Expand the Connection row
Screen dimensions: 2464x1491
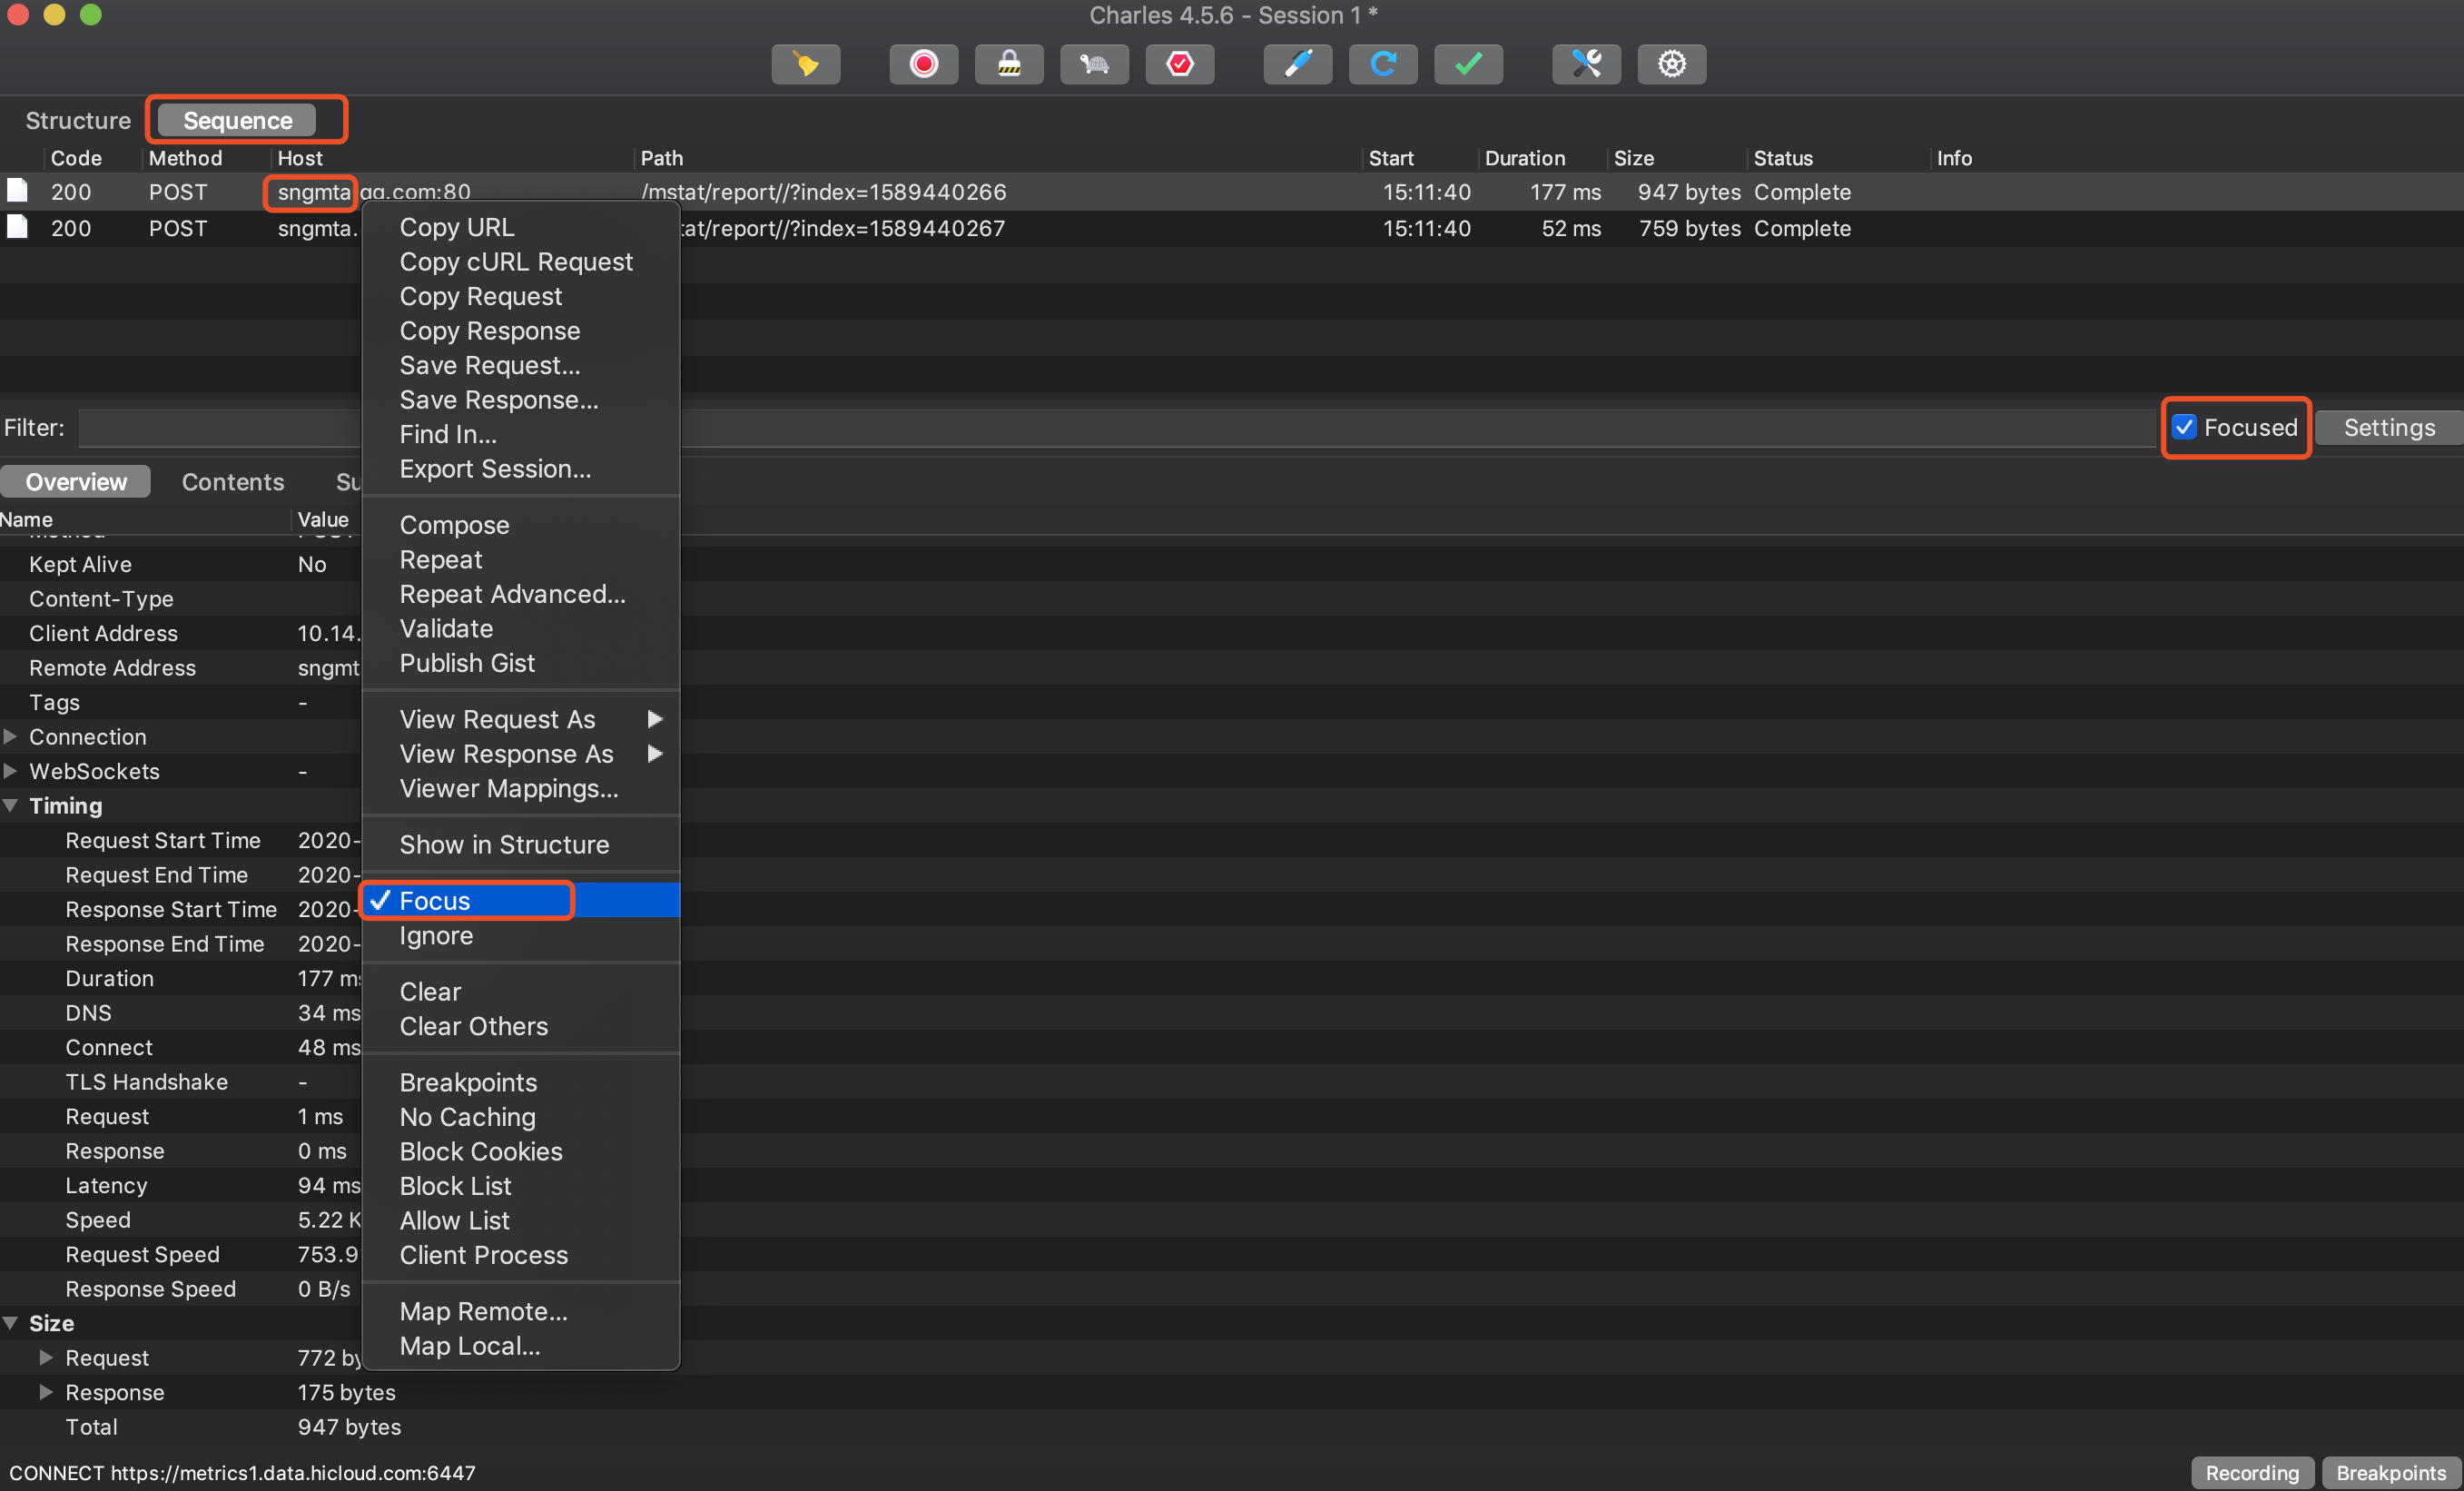pos(10,737)
